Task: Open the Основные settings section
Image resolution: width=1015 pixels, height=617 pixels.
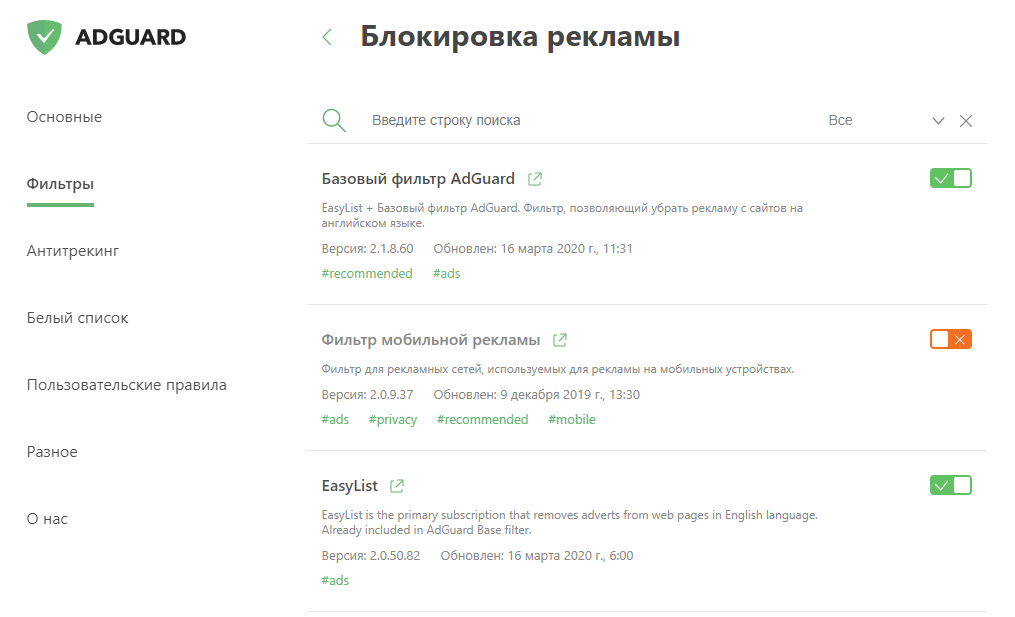Action: (64, 117)
